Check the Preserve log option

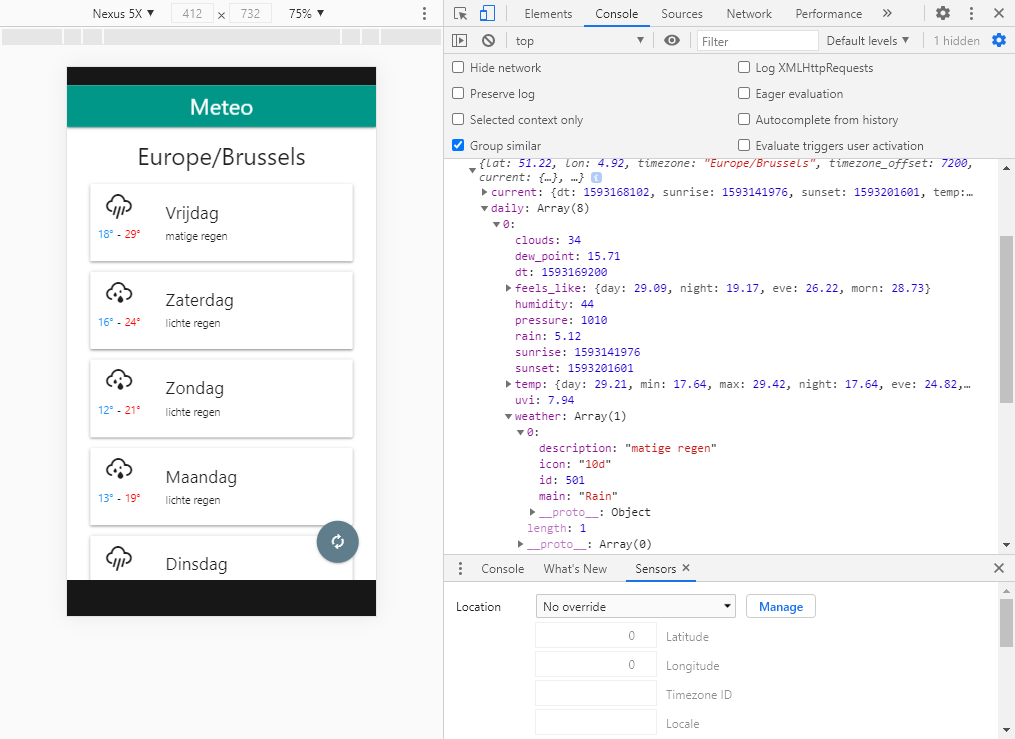pyautogui.click(x=458, y=94)
